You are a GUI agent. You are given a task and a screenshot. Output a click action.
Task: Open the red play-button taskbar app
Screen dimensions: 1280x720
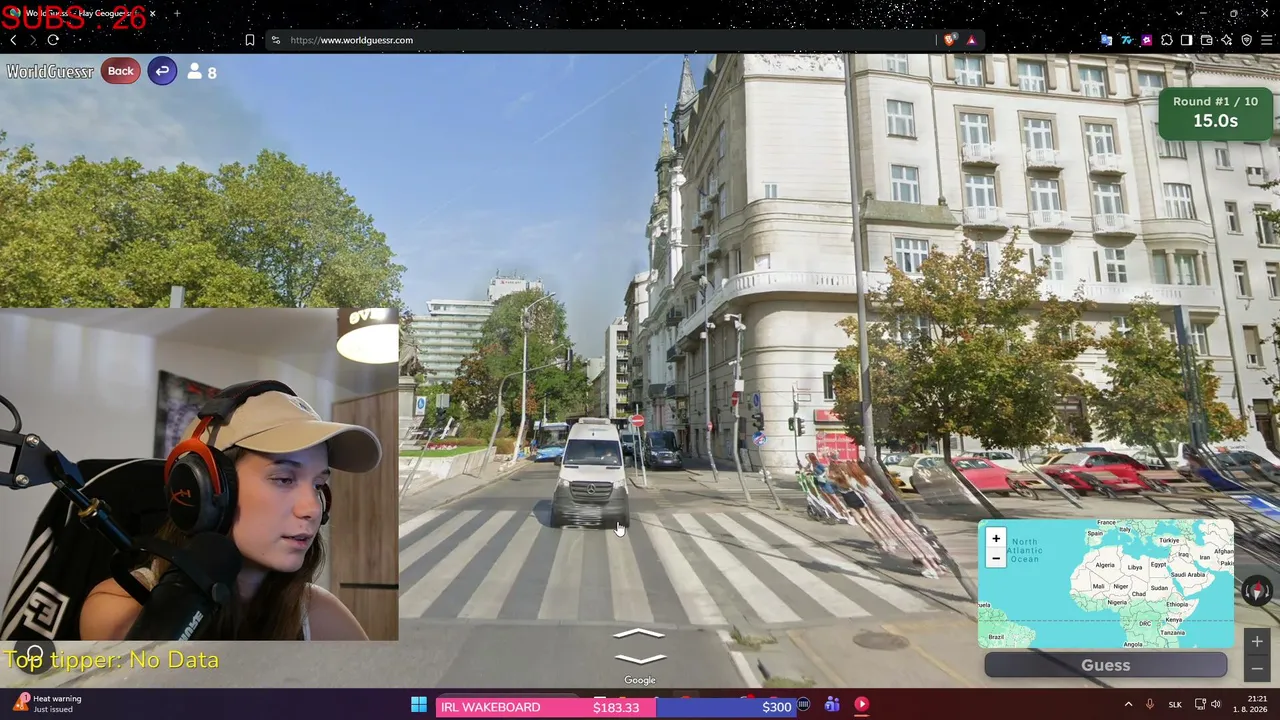pos(861,705)
